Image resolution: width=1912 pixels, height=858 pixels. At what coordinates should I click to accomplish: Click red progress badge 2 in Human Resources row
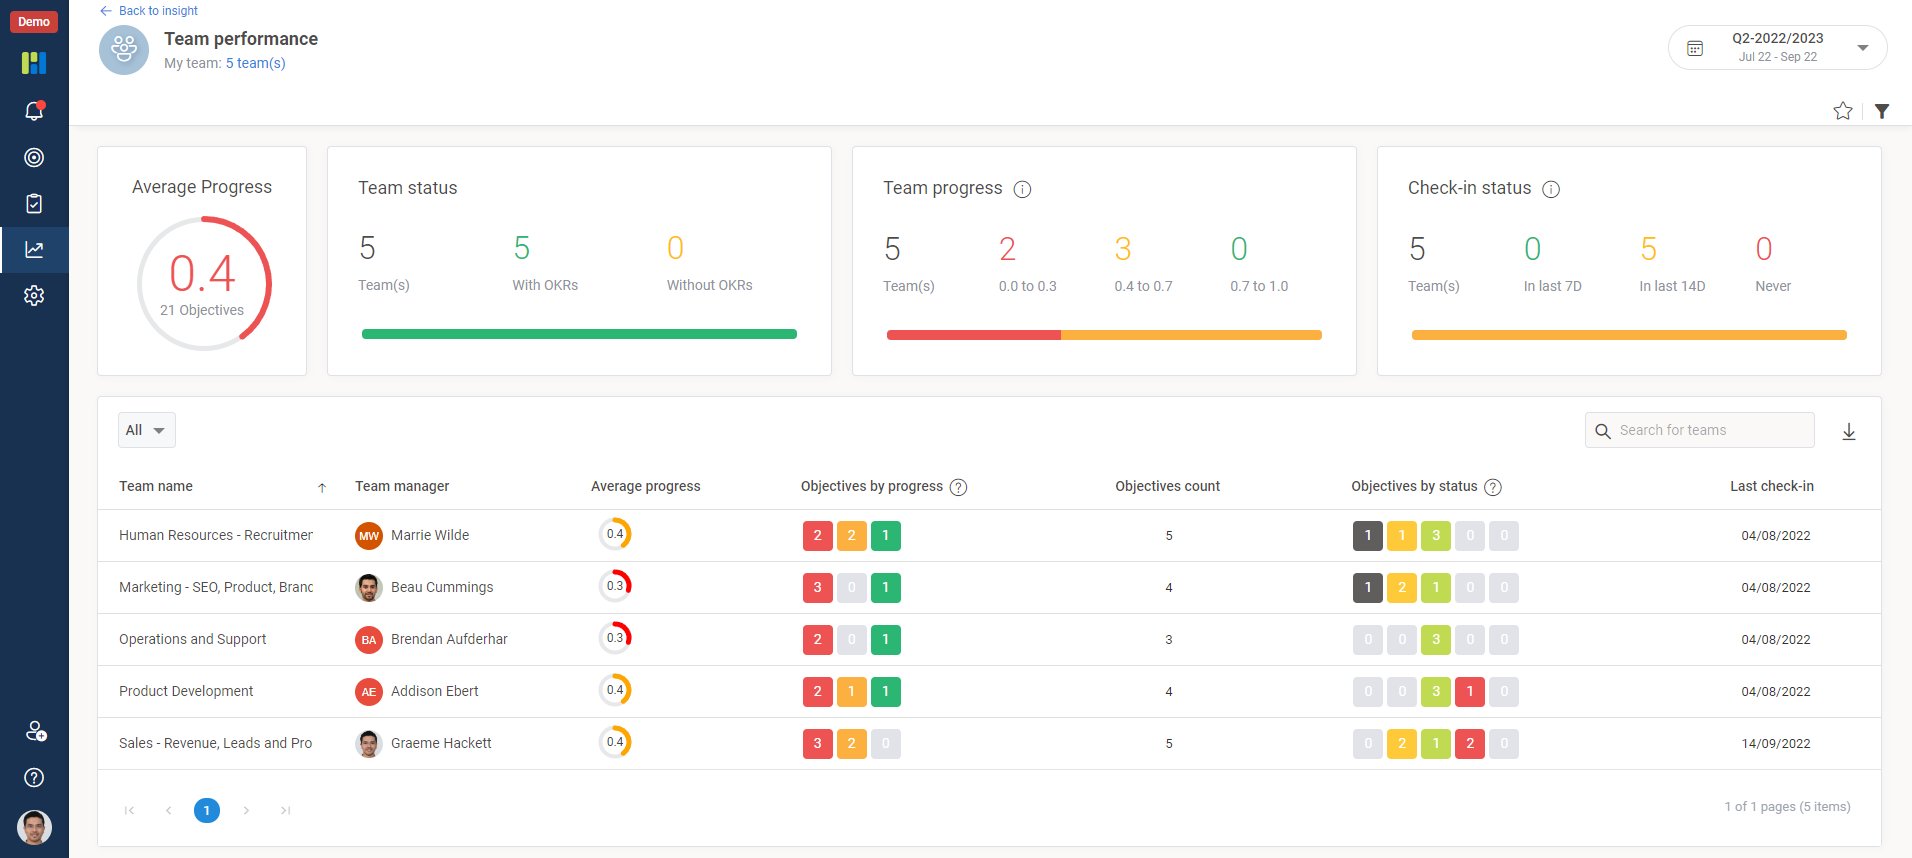[x=818, y=536]
